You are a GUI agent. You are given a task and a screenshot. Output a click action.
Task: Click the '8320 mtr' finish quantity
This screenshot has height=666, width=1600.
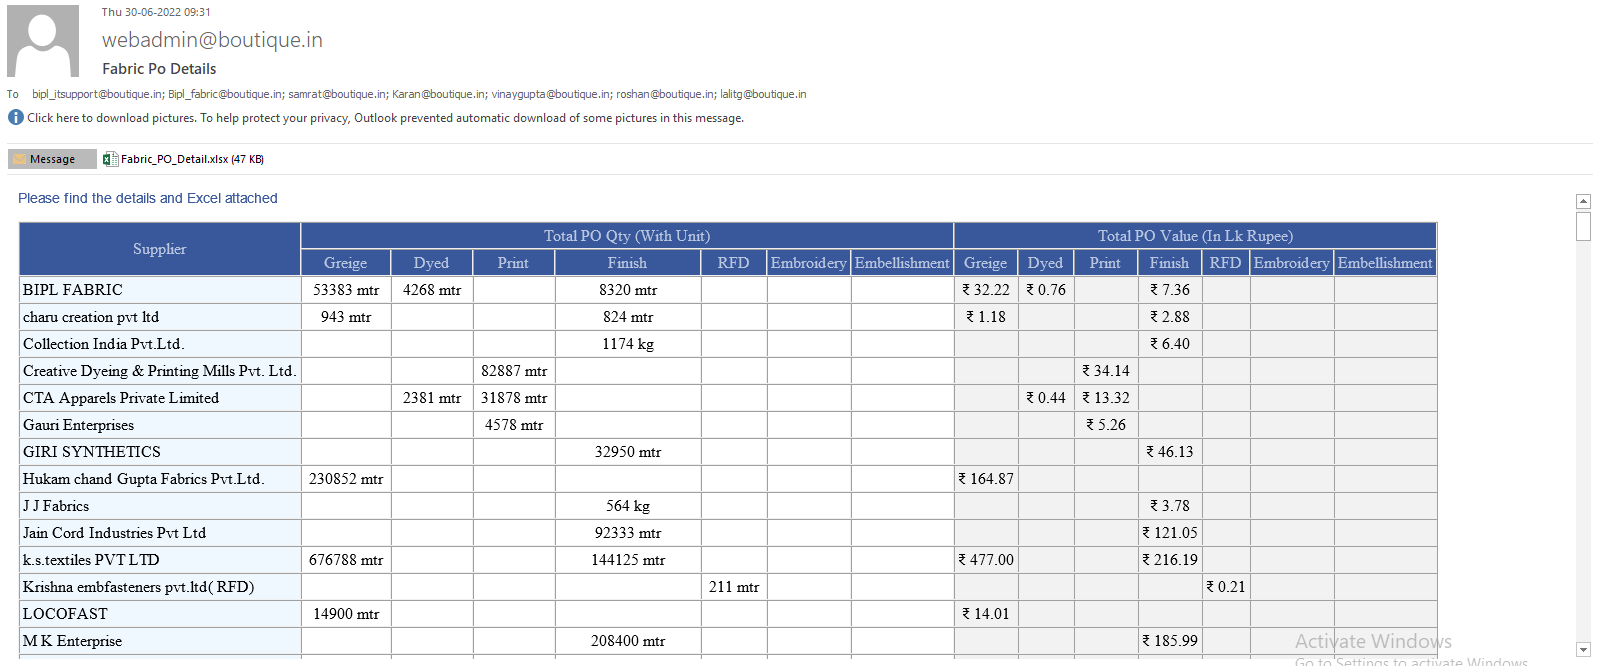pos(628,290)
